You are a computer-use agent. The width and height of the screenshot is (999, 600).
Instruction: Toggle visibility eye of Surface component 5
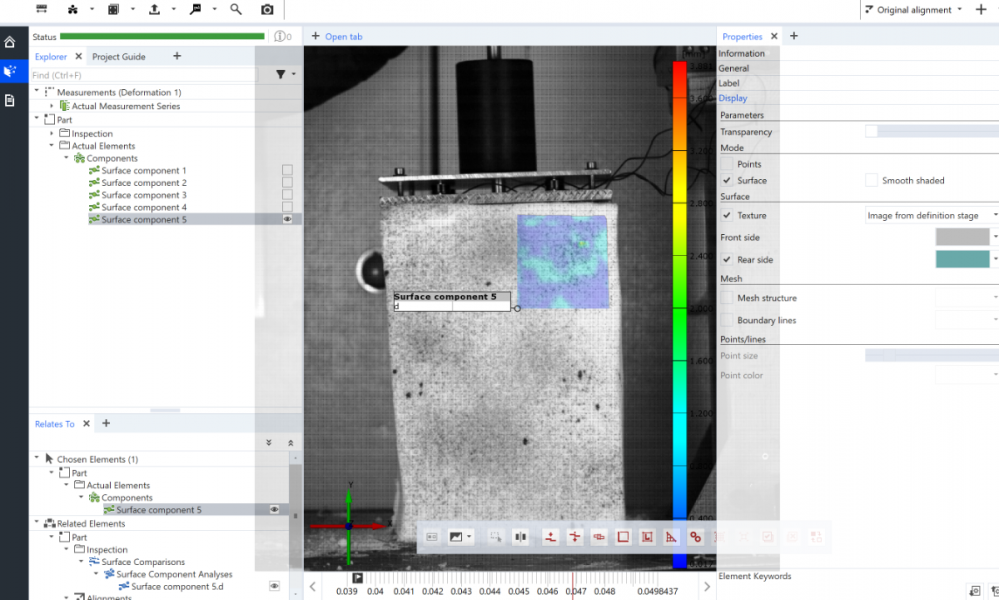(x=288, y=219)
